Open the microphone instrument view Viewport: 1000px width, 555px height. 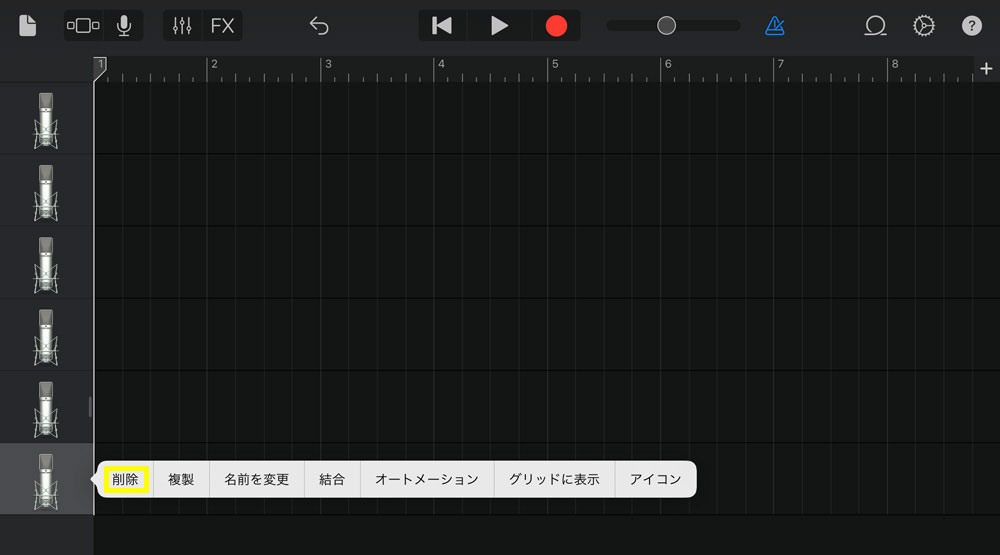[x=124, y=26]
